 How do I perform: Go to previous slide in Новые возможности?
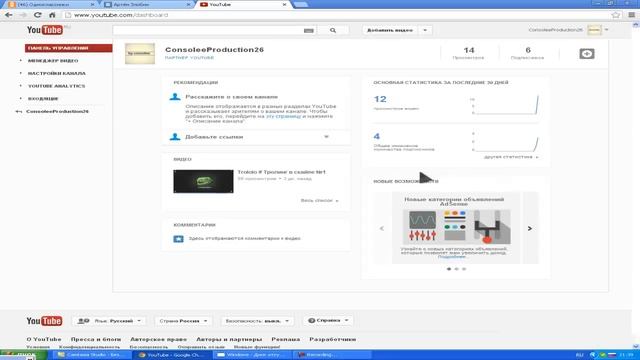382,228
